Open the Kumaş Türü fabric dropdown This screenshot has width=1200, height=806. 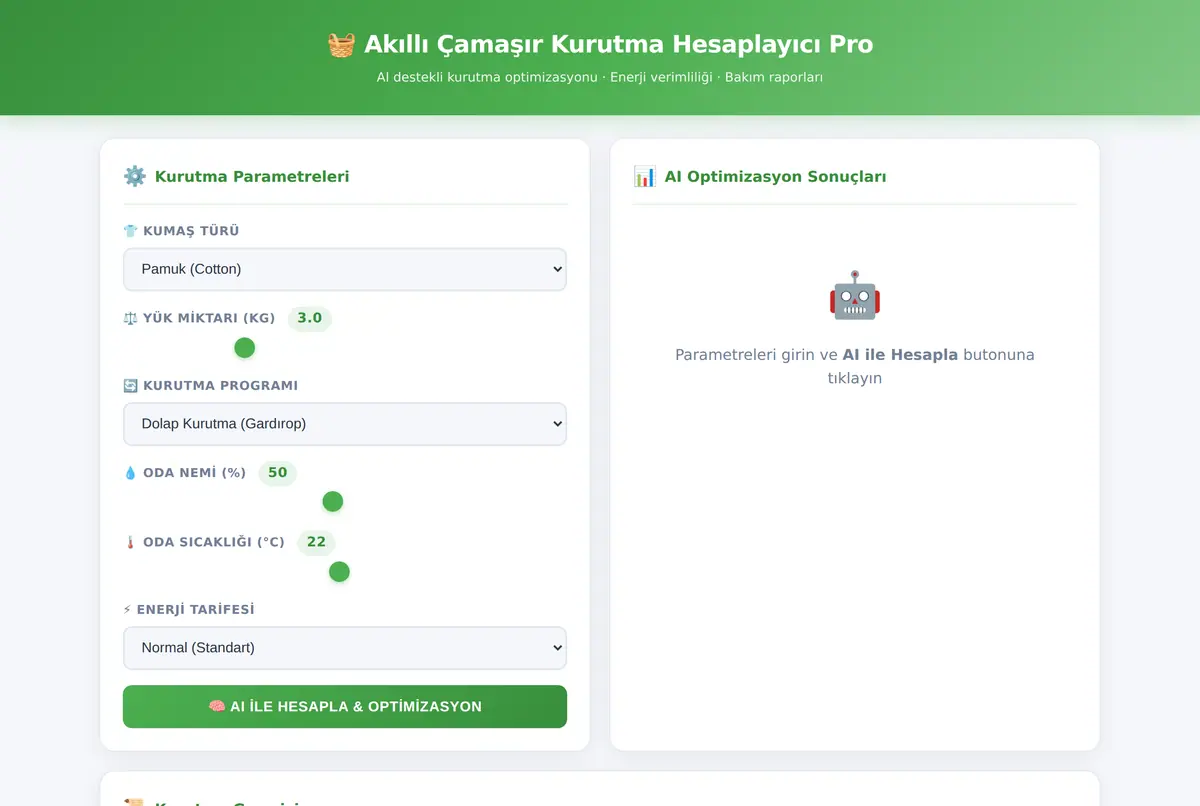click(345, 269)
